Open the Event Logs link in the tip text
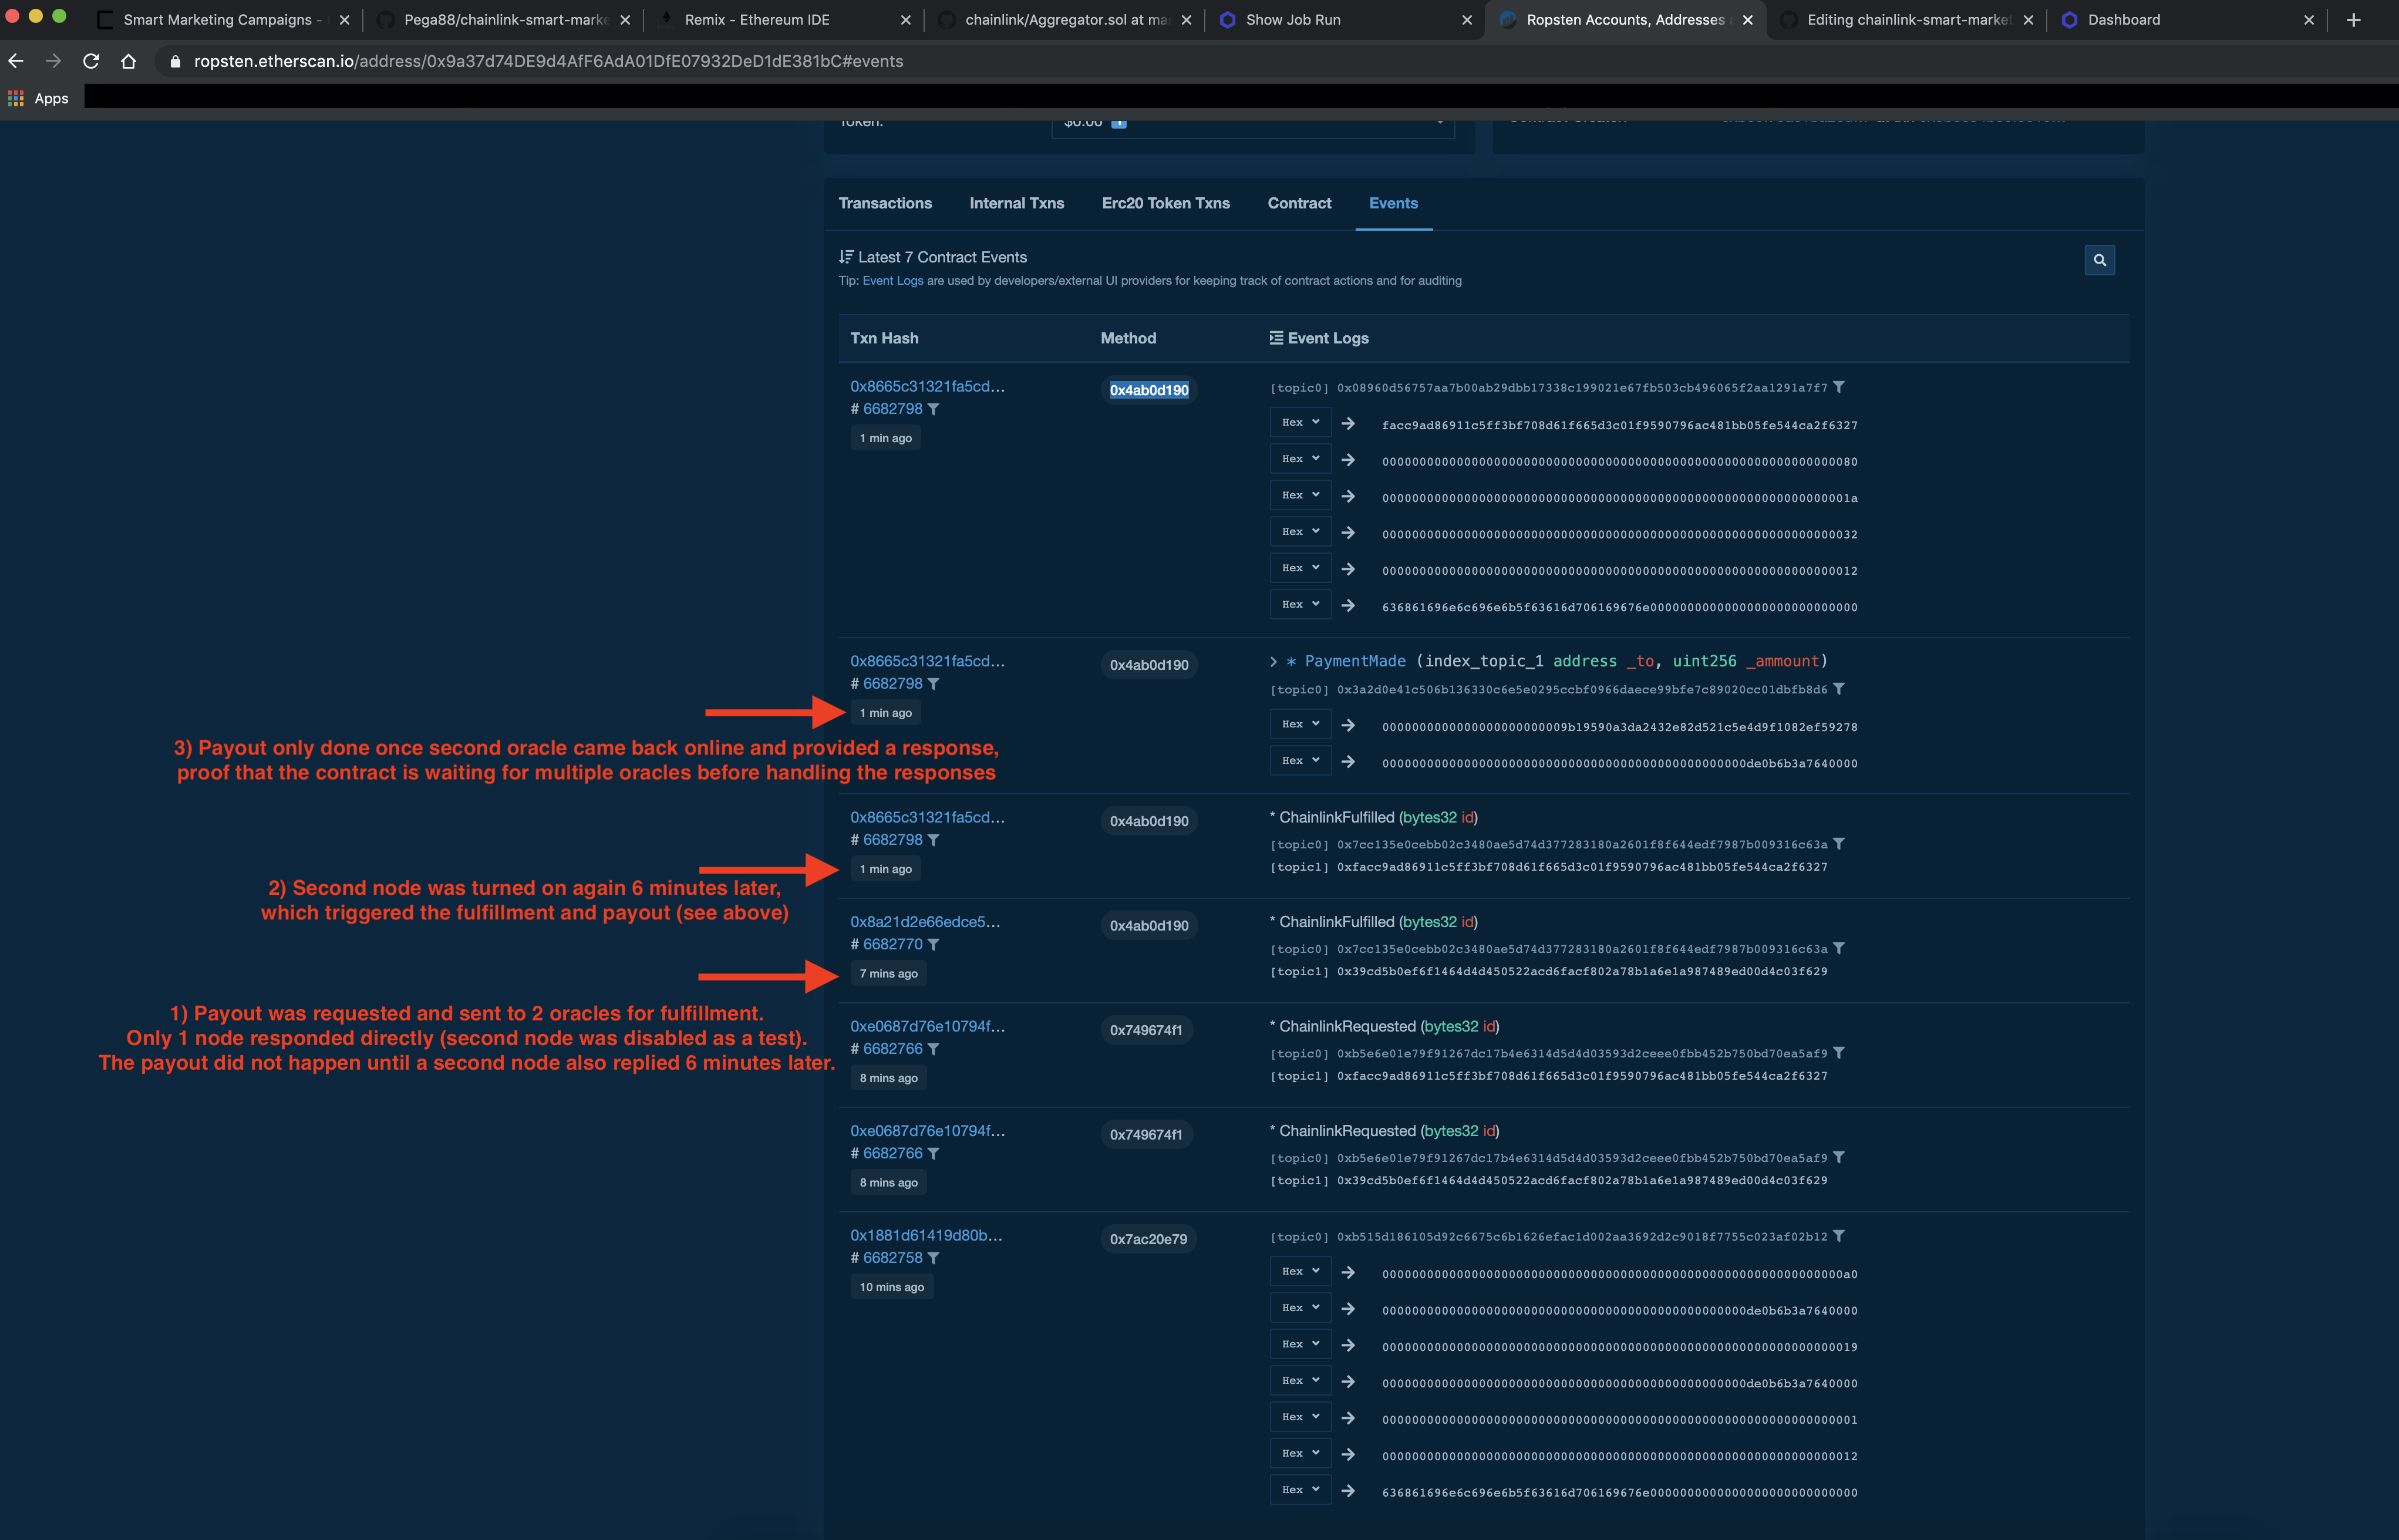2399x1540 pixels. tap(892, 281)
